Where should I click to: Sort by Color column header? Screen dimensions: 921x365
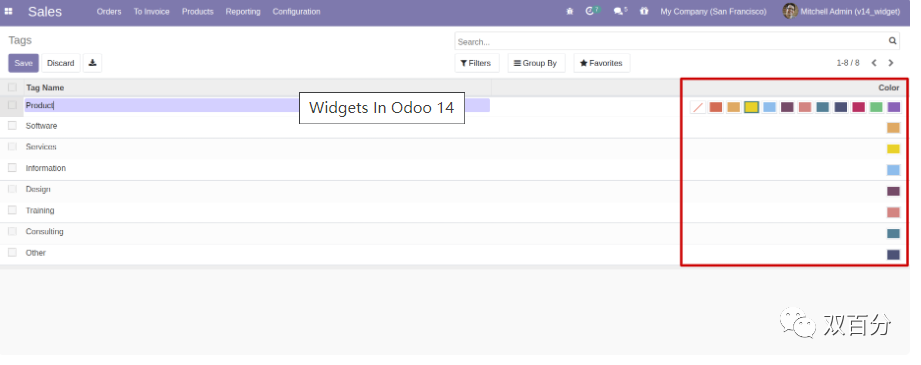(889, 88)
